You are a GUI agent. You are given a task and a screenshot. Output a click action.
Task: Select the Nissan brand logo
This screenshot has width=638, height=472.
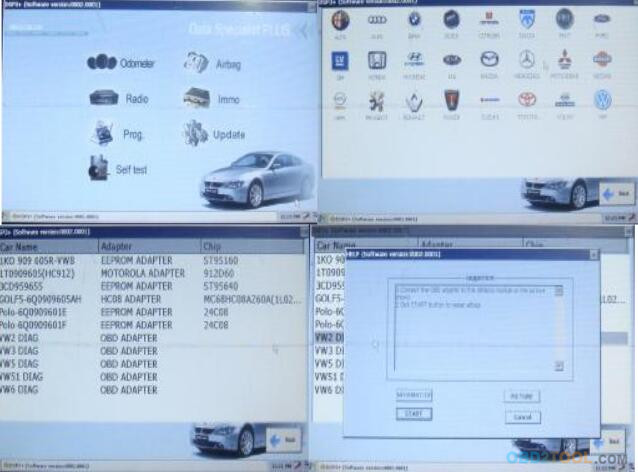pos(602,59)
